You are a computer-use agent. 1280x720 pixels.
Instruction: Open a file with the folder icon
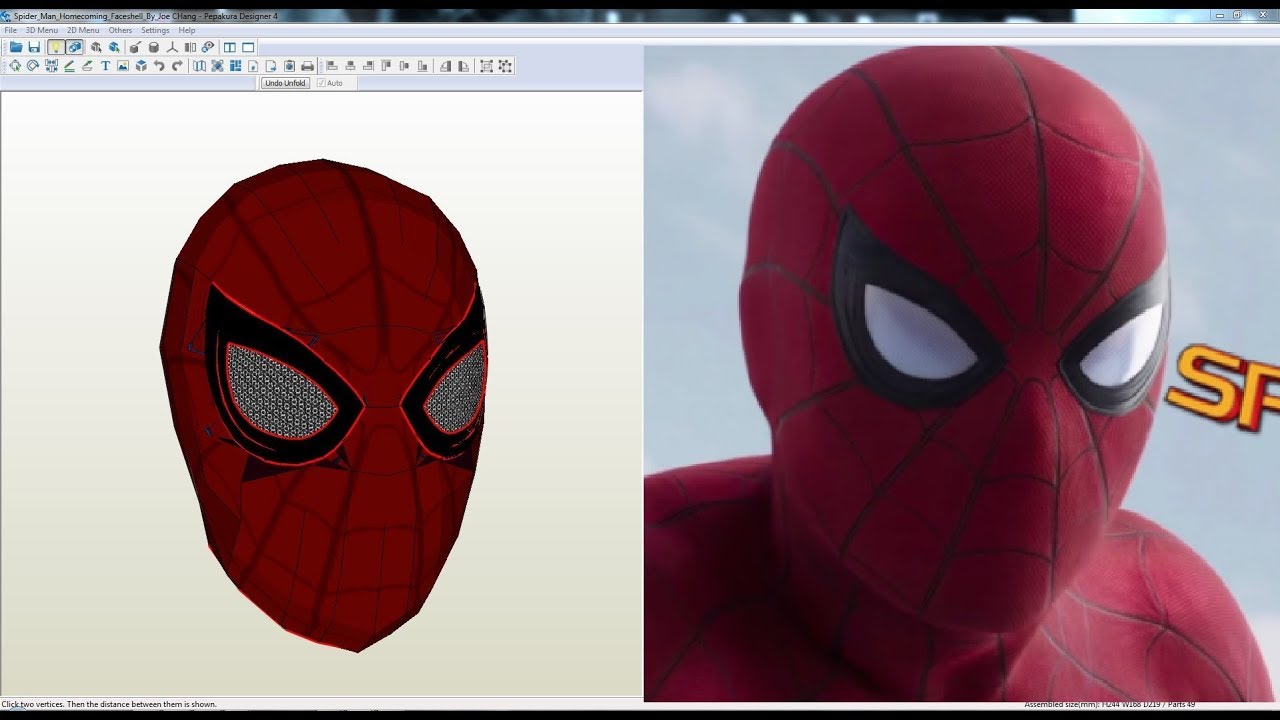(16, 47)
